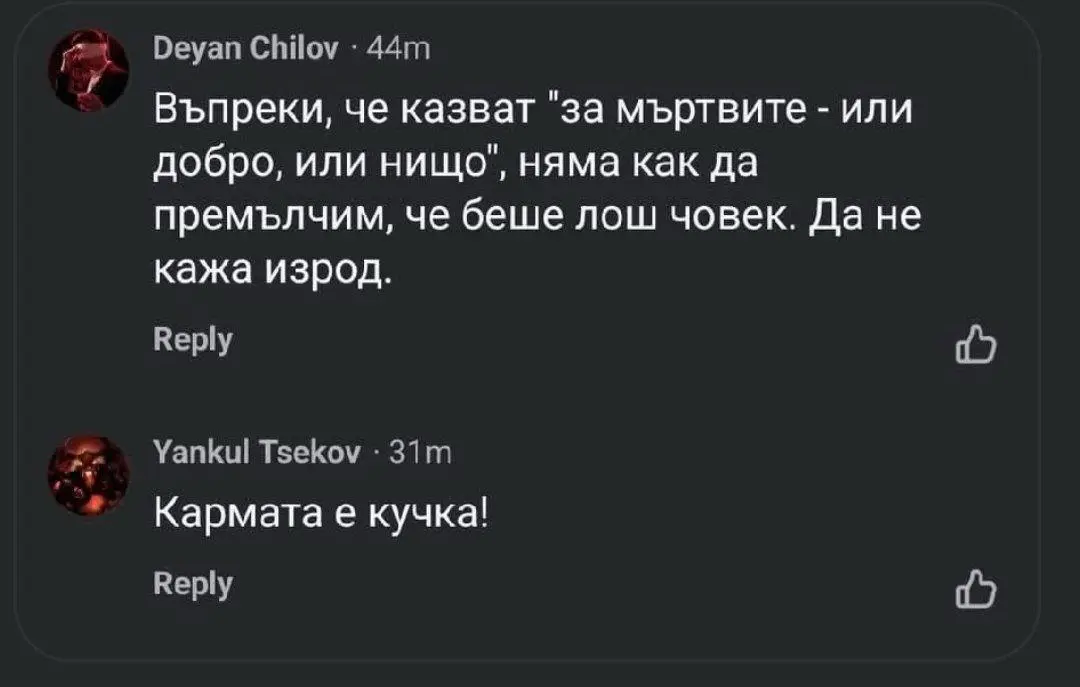Reply to Deyan Chilov's comment
1080x687 pixels.
point(193,340)
